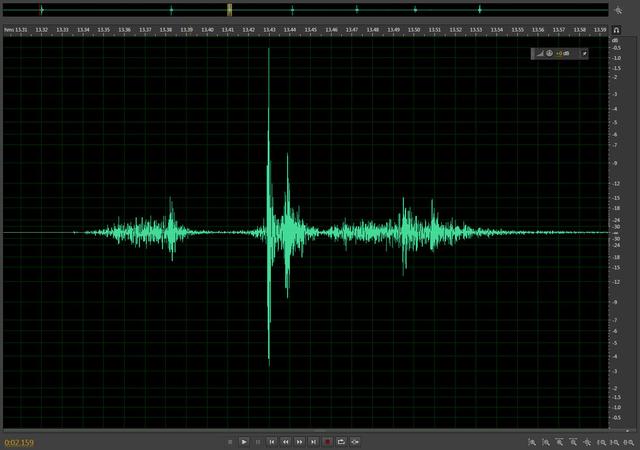Image resolution: width=640 pixels, height=450 pixels.
Task: Click ruler at the 13.50 time label
Action: tap(414, 30)
